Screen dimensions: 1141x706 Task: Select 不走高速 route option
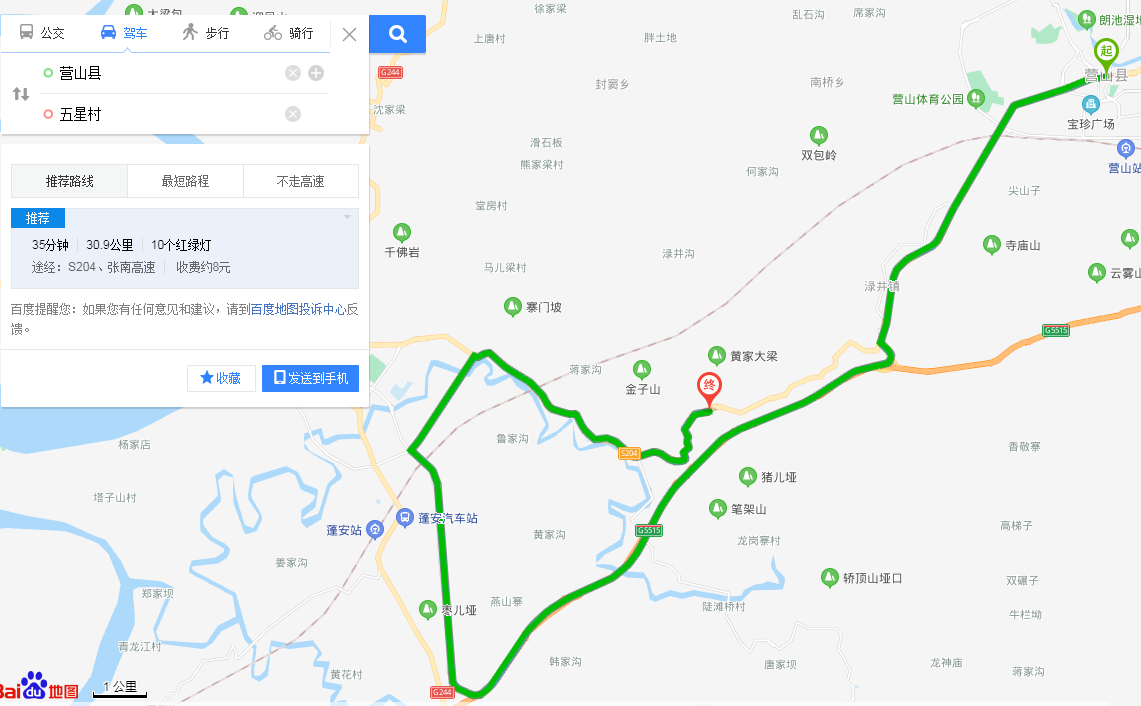click(x=301, y=181)
